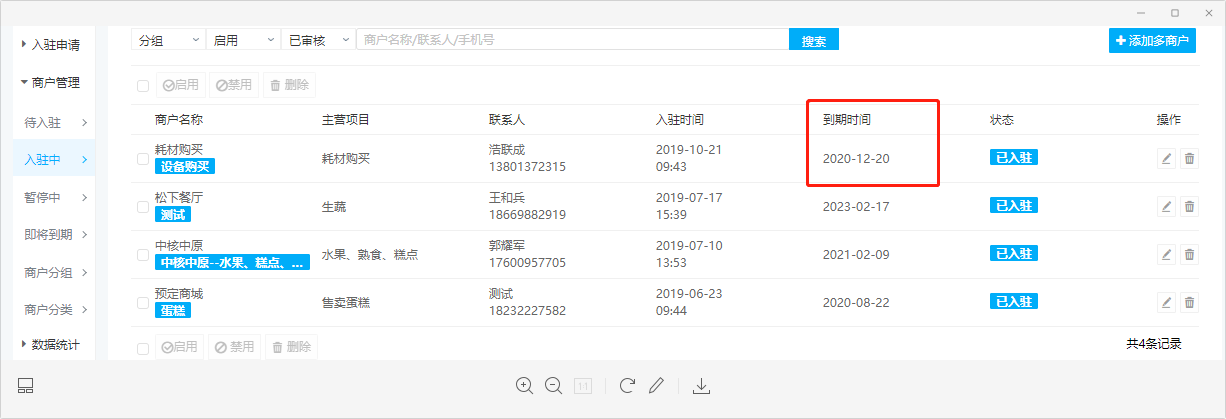The image size is (1226, 419).
Task: Download the image with the save icon
Action: pyautogui.click(x=702, y=385)
